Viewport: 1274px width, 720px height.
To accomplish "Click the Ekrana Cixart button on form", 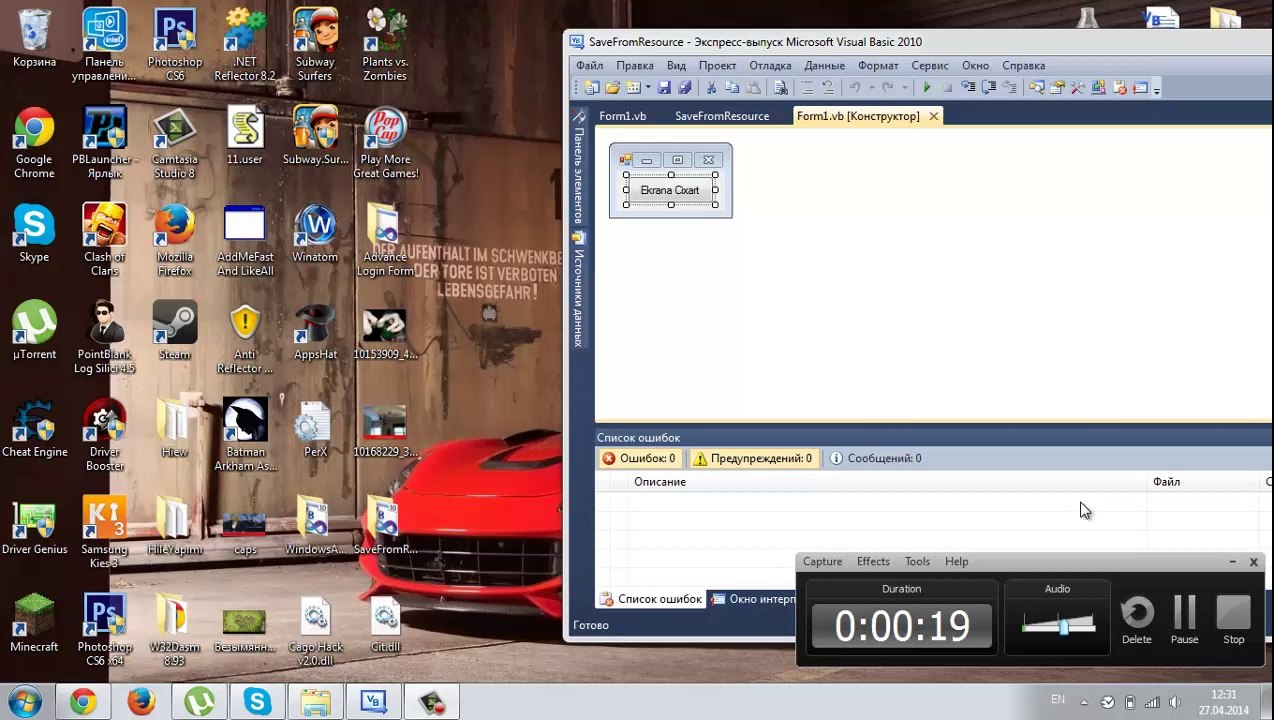I will pos(670,190).
